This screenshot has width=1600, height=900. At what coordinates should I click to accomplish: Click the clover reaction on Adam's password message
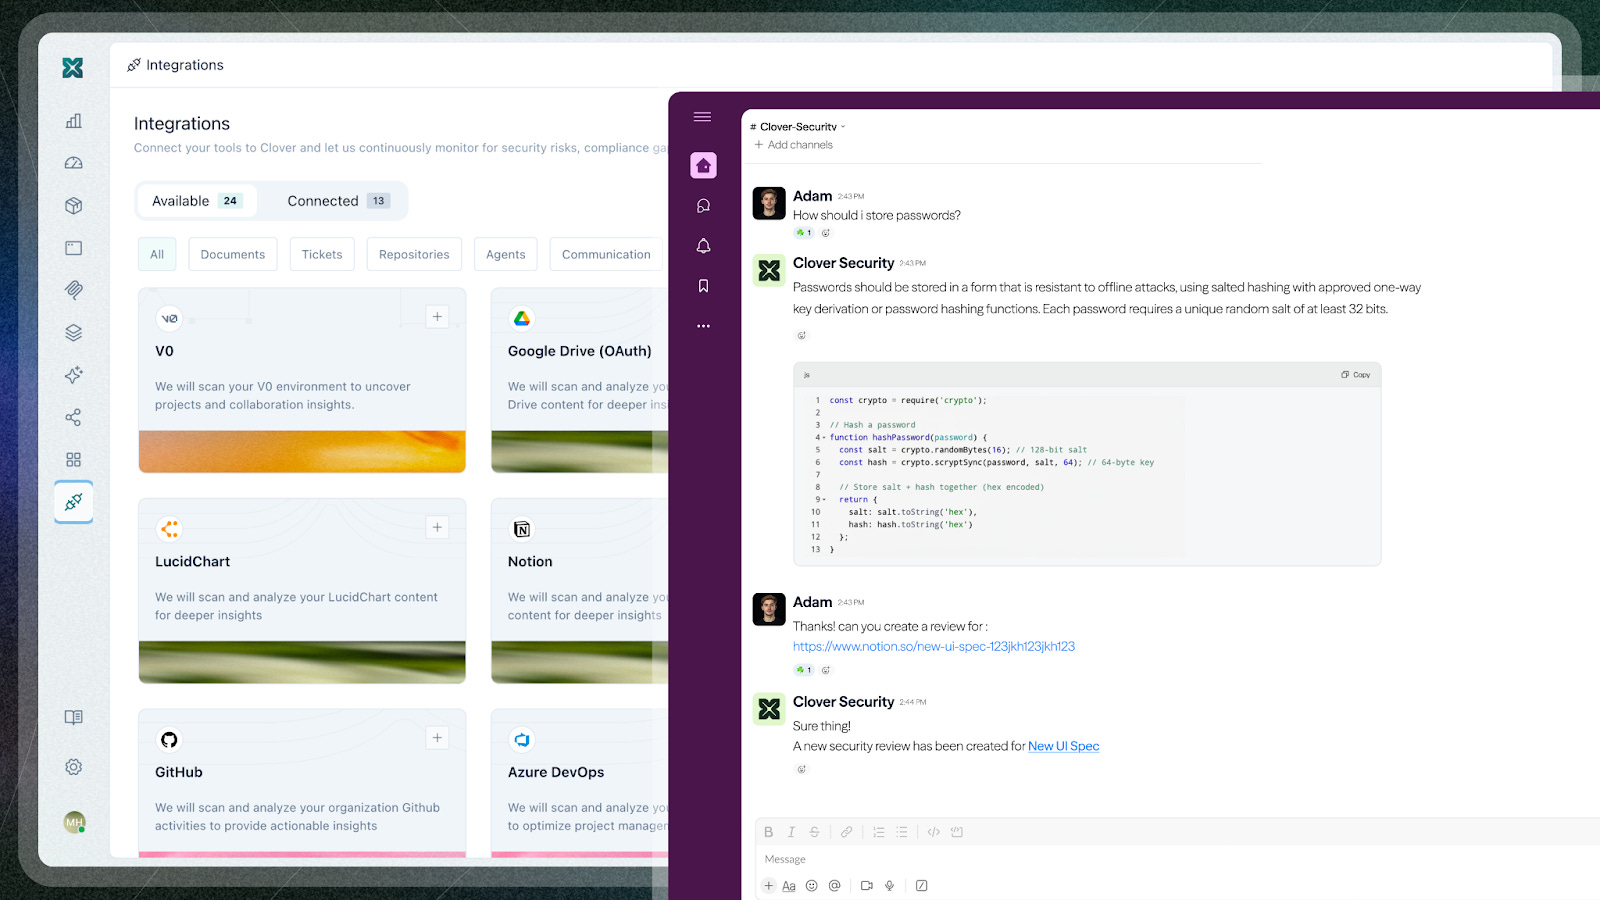[804, 233]
